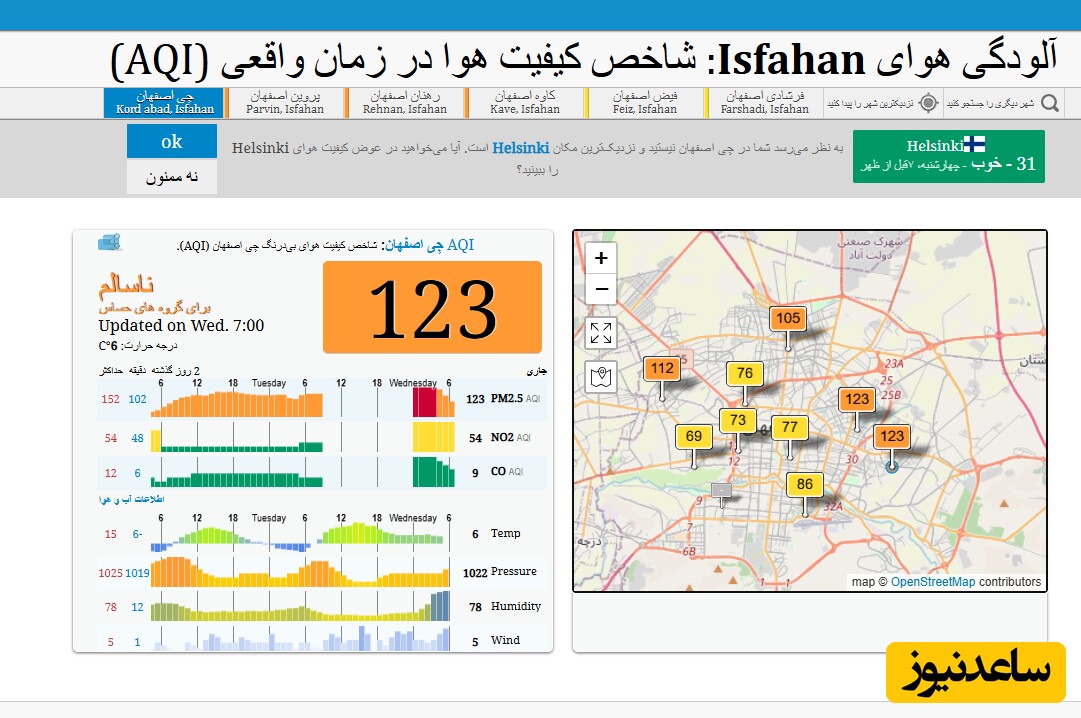Click the ساعدنیوز yellow logo

(976, 672)
